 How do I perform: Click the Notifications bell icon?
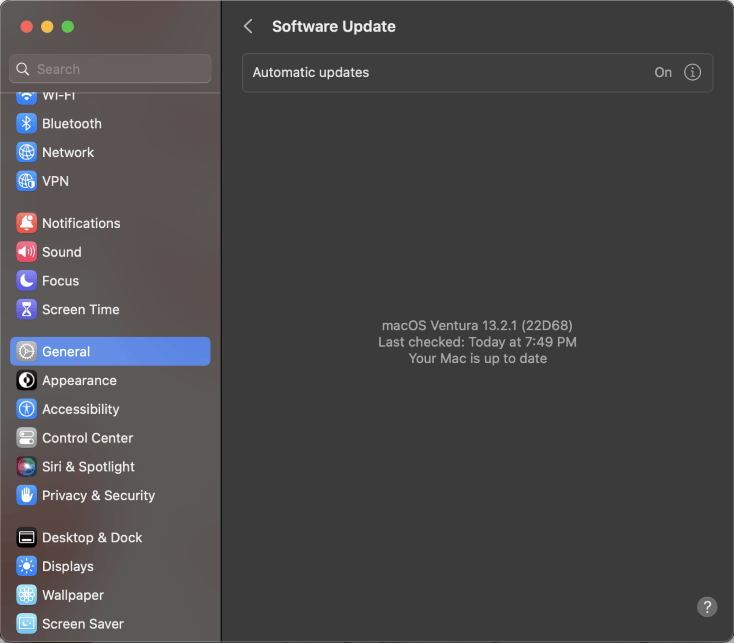pos(26,223)
